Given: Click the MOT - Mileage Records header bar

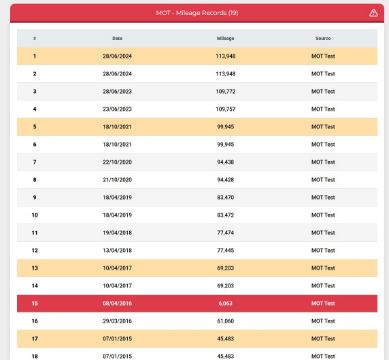Looking at the screenshot, I should click(197, 13).
